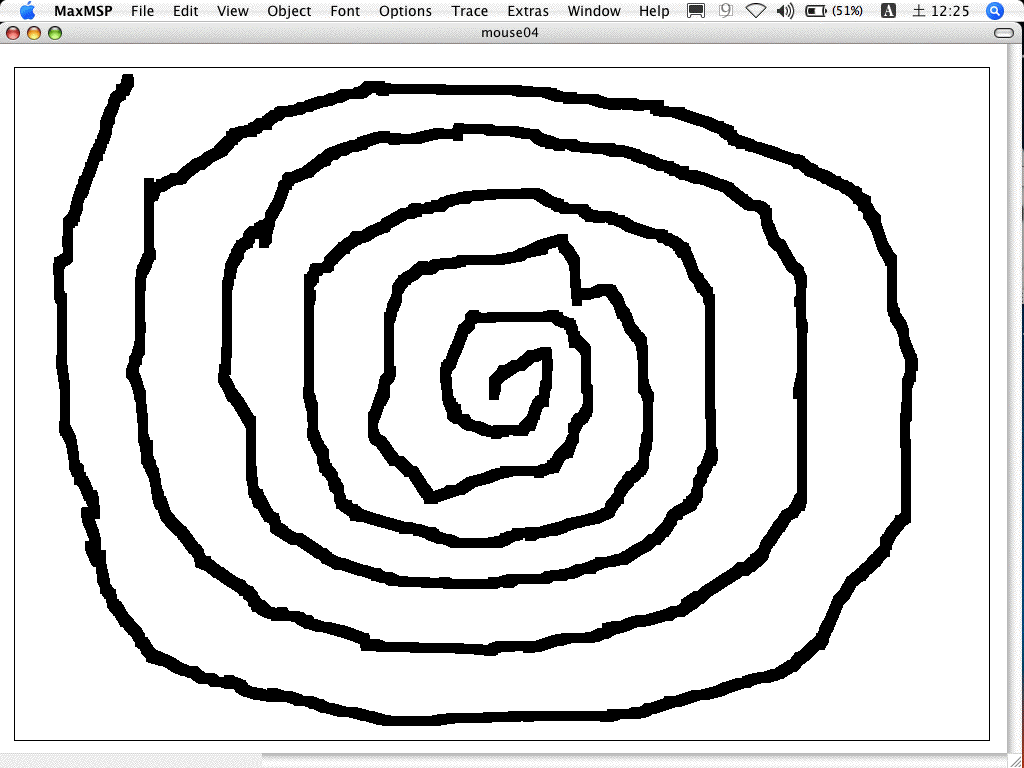The width and height of the screenshot is (1024, 768).
Task: Open the Trace menu
Action: (x=470, y=11)
